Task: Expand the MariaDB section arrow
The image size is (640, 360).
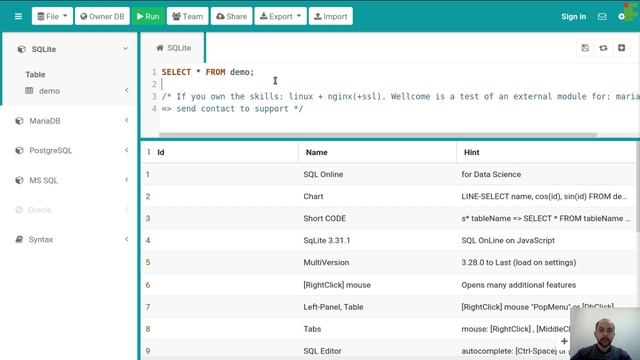Action: [127, 120]
